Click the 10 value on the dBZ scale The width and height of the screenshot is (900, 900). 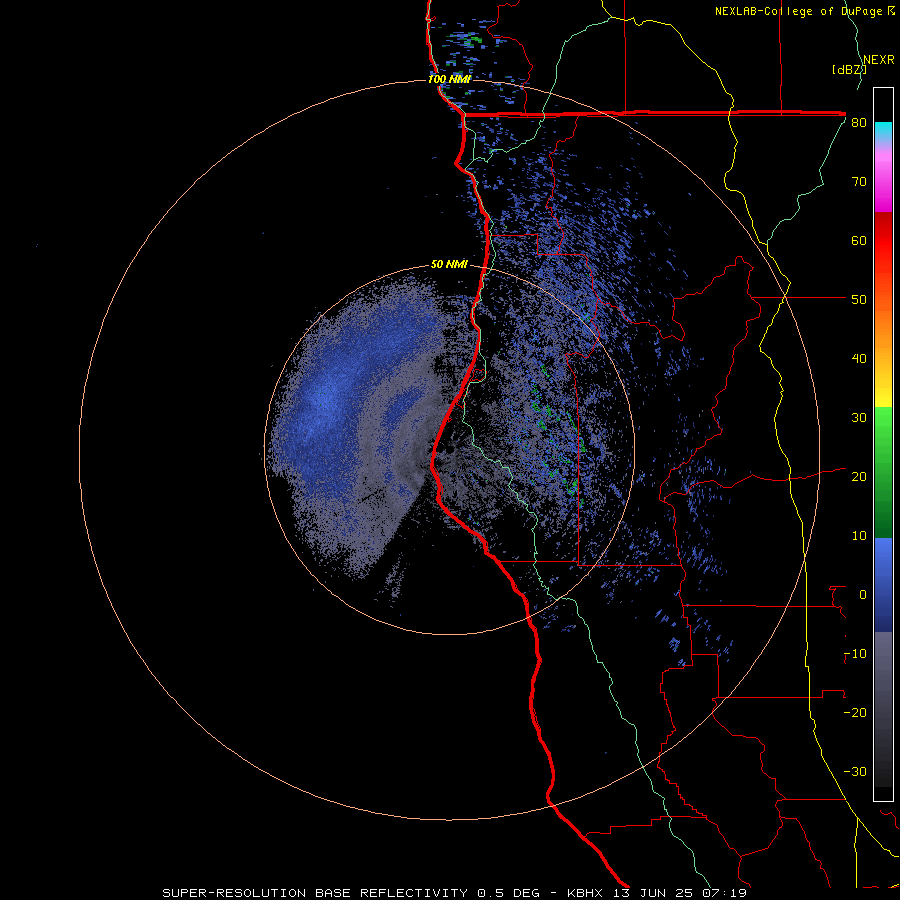coord(859,536)
